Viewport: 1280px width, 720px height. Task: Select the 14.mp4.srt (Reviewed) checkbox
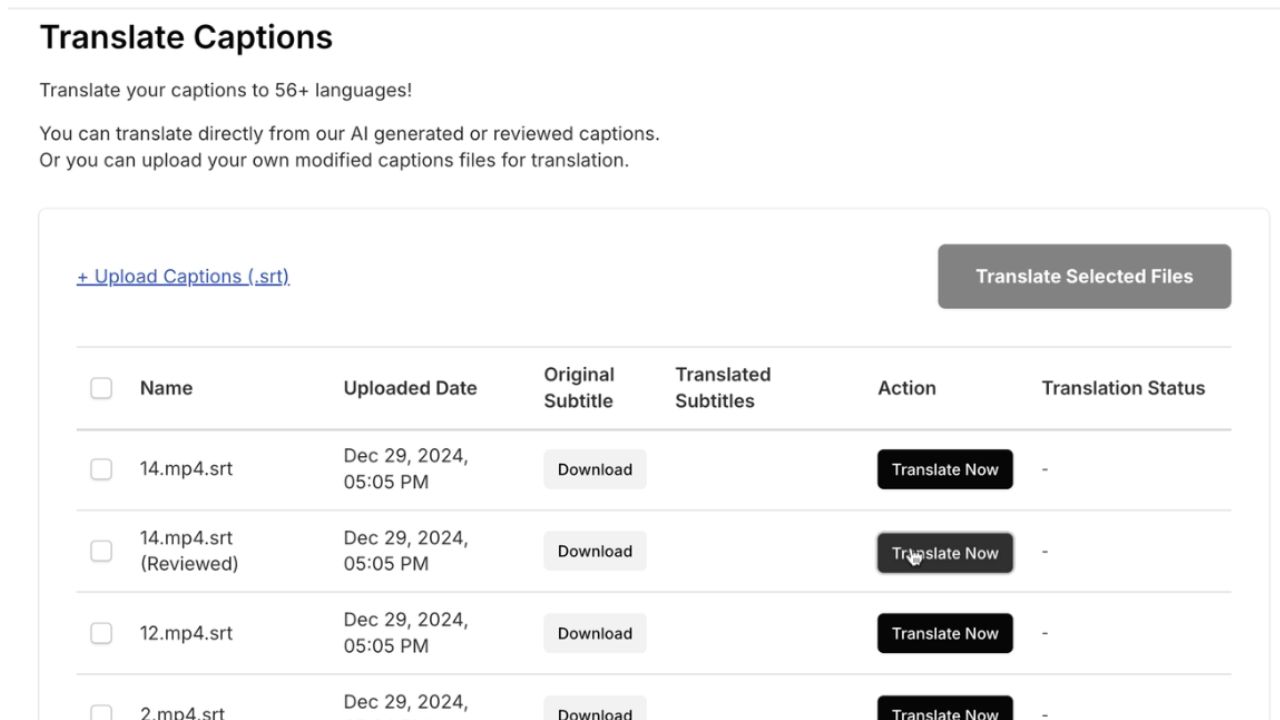(101, 551)
